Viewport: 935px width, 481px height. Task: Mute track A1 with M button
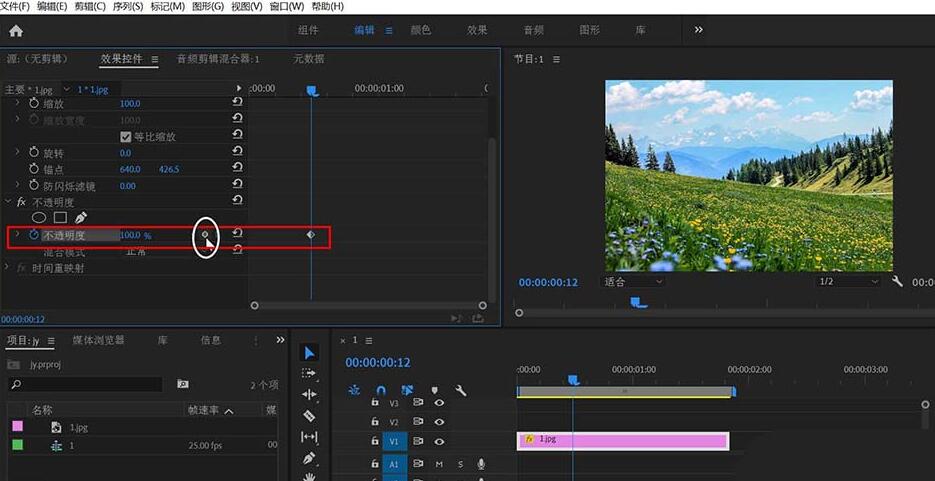click(x=439, y=464)
